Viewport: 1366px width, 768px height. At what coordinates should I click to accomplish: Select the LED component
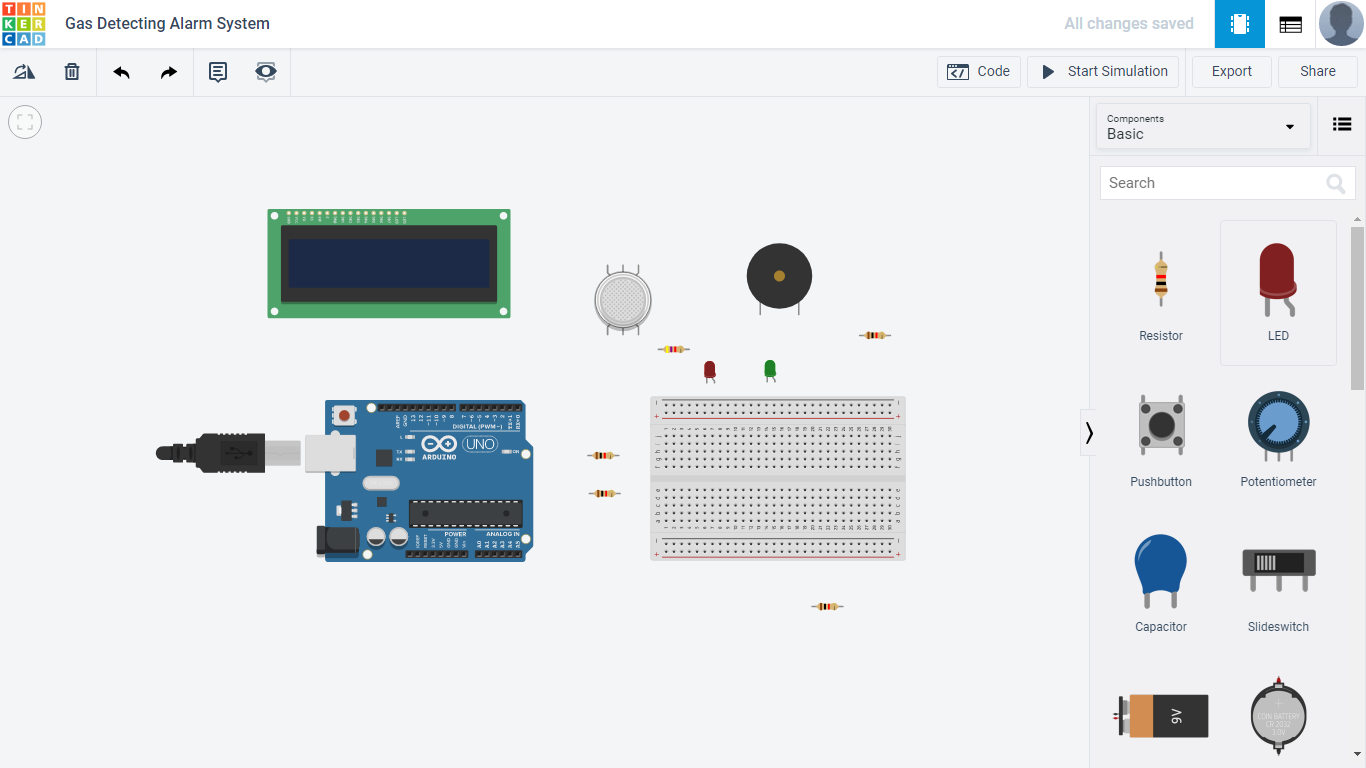1278,288
